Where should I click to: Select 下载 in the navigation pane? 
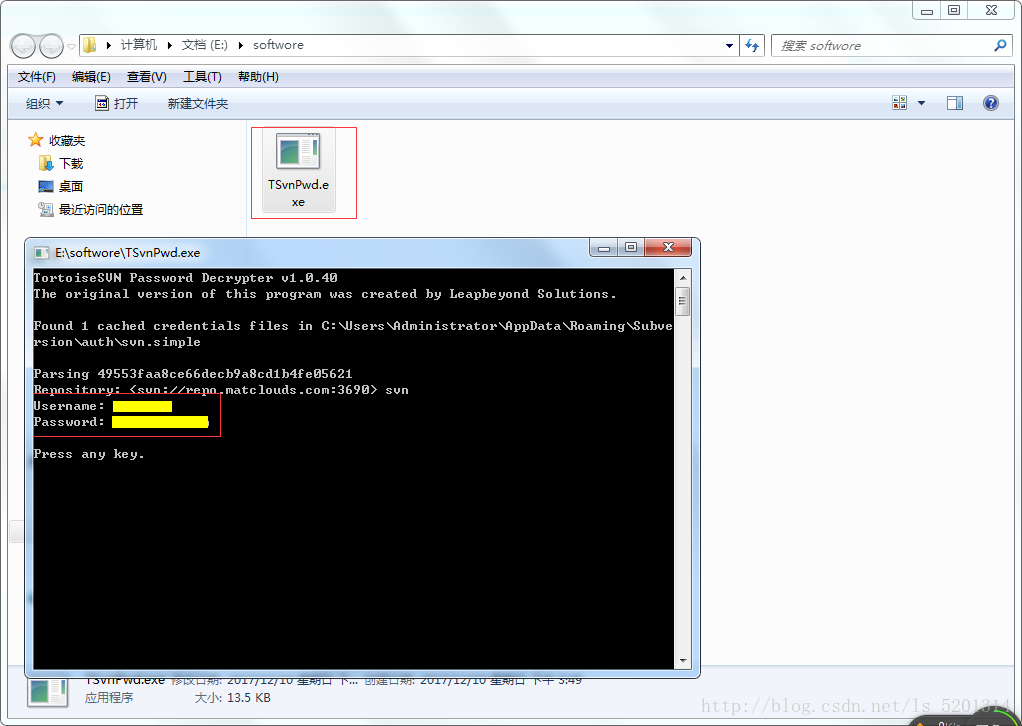[71, 164]
